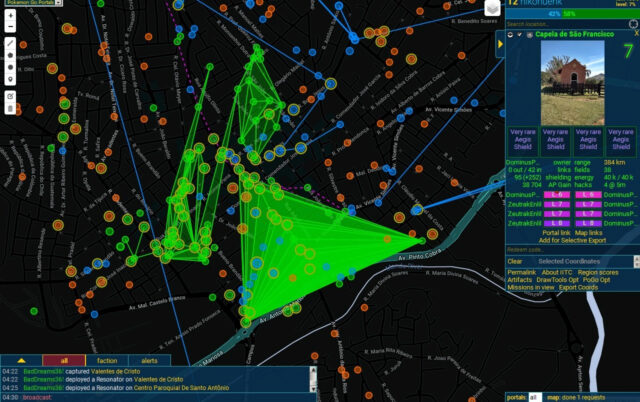Click the broadcast chat input line
The image size is (640, 402).
tap(170, 397)
